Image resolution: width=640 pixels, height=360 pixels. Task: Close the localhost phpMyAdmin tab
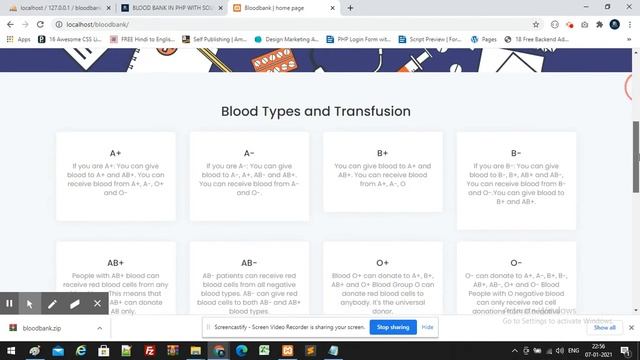(x=109, y=8)
